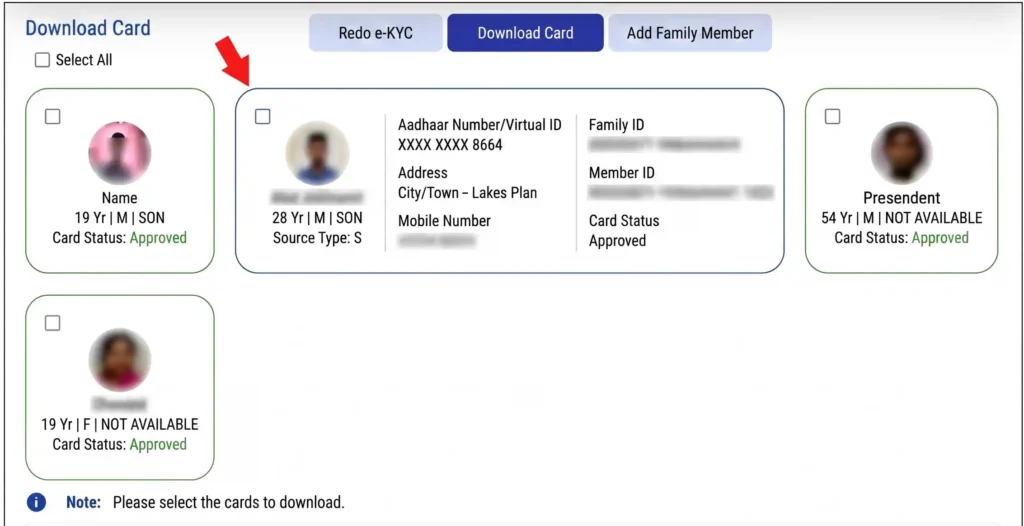Click the blurred mobile number value
Viewport: 1024px width, 526px height.
pos(436,240)
